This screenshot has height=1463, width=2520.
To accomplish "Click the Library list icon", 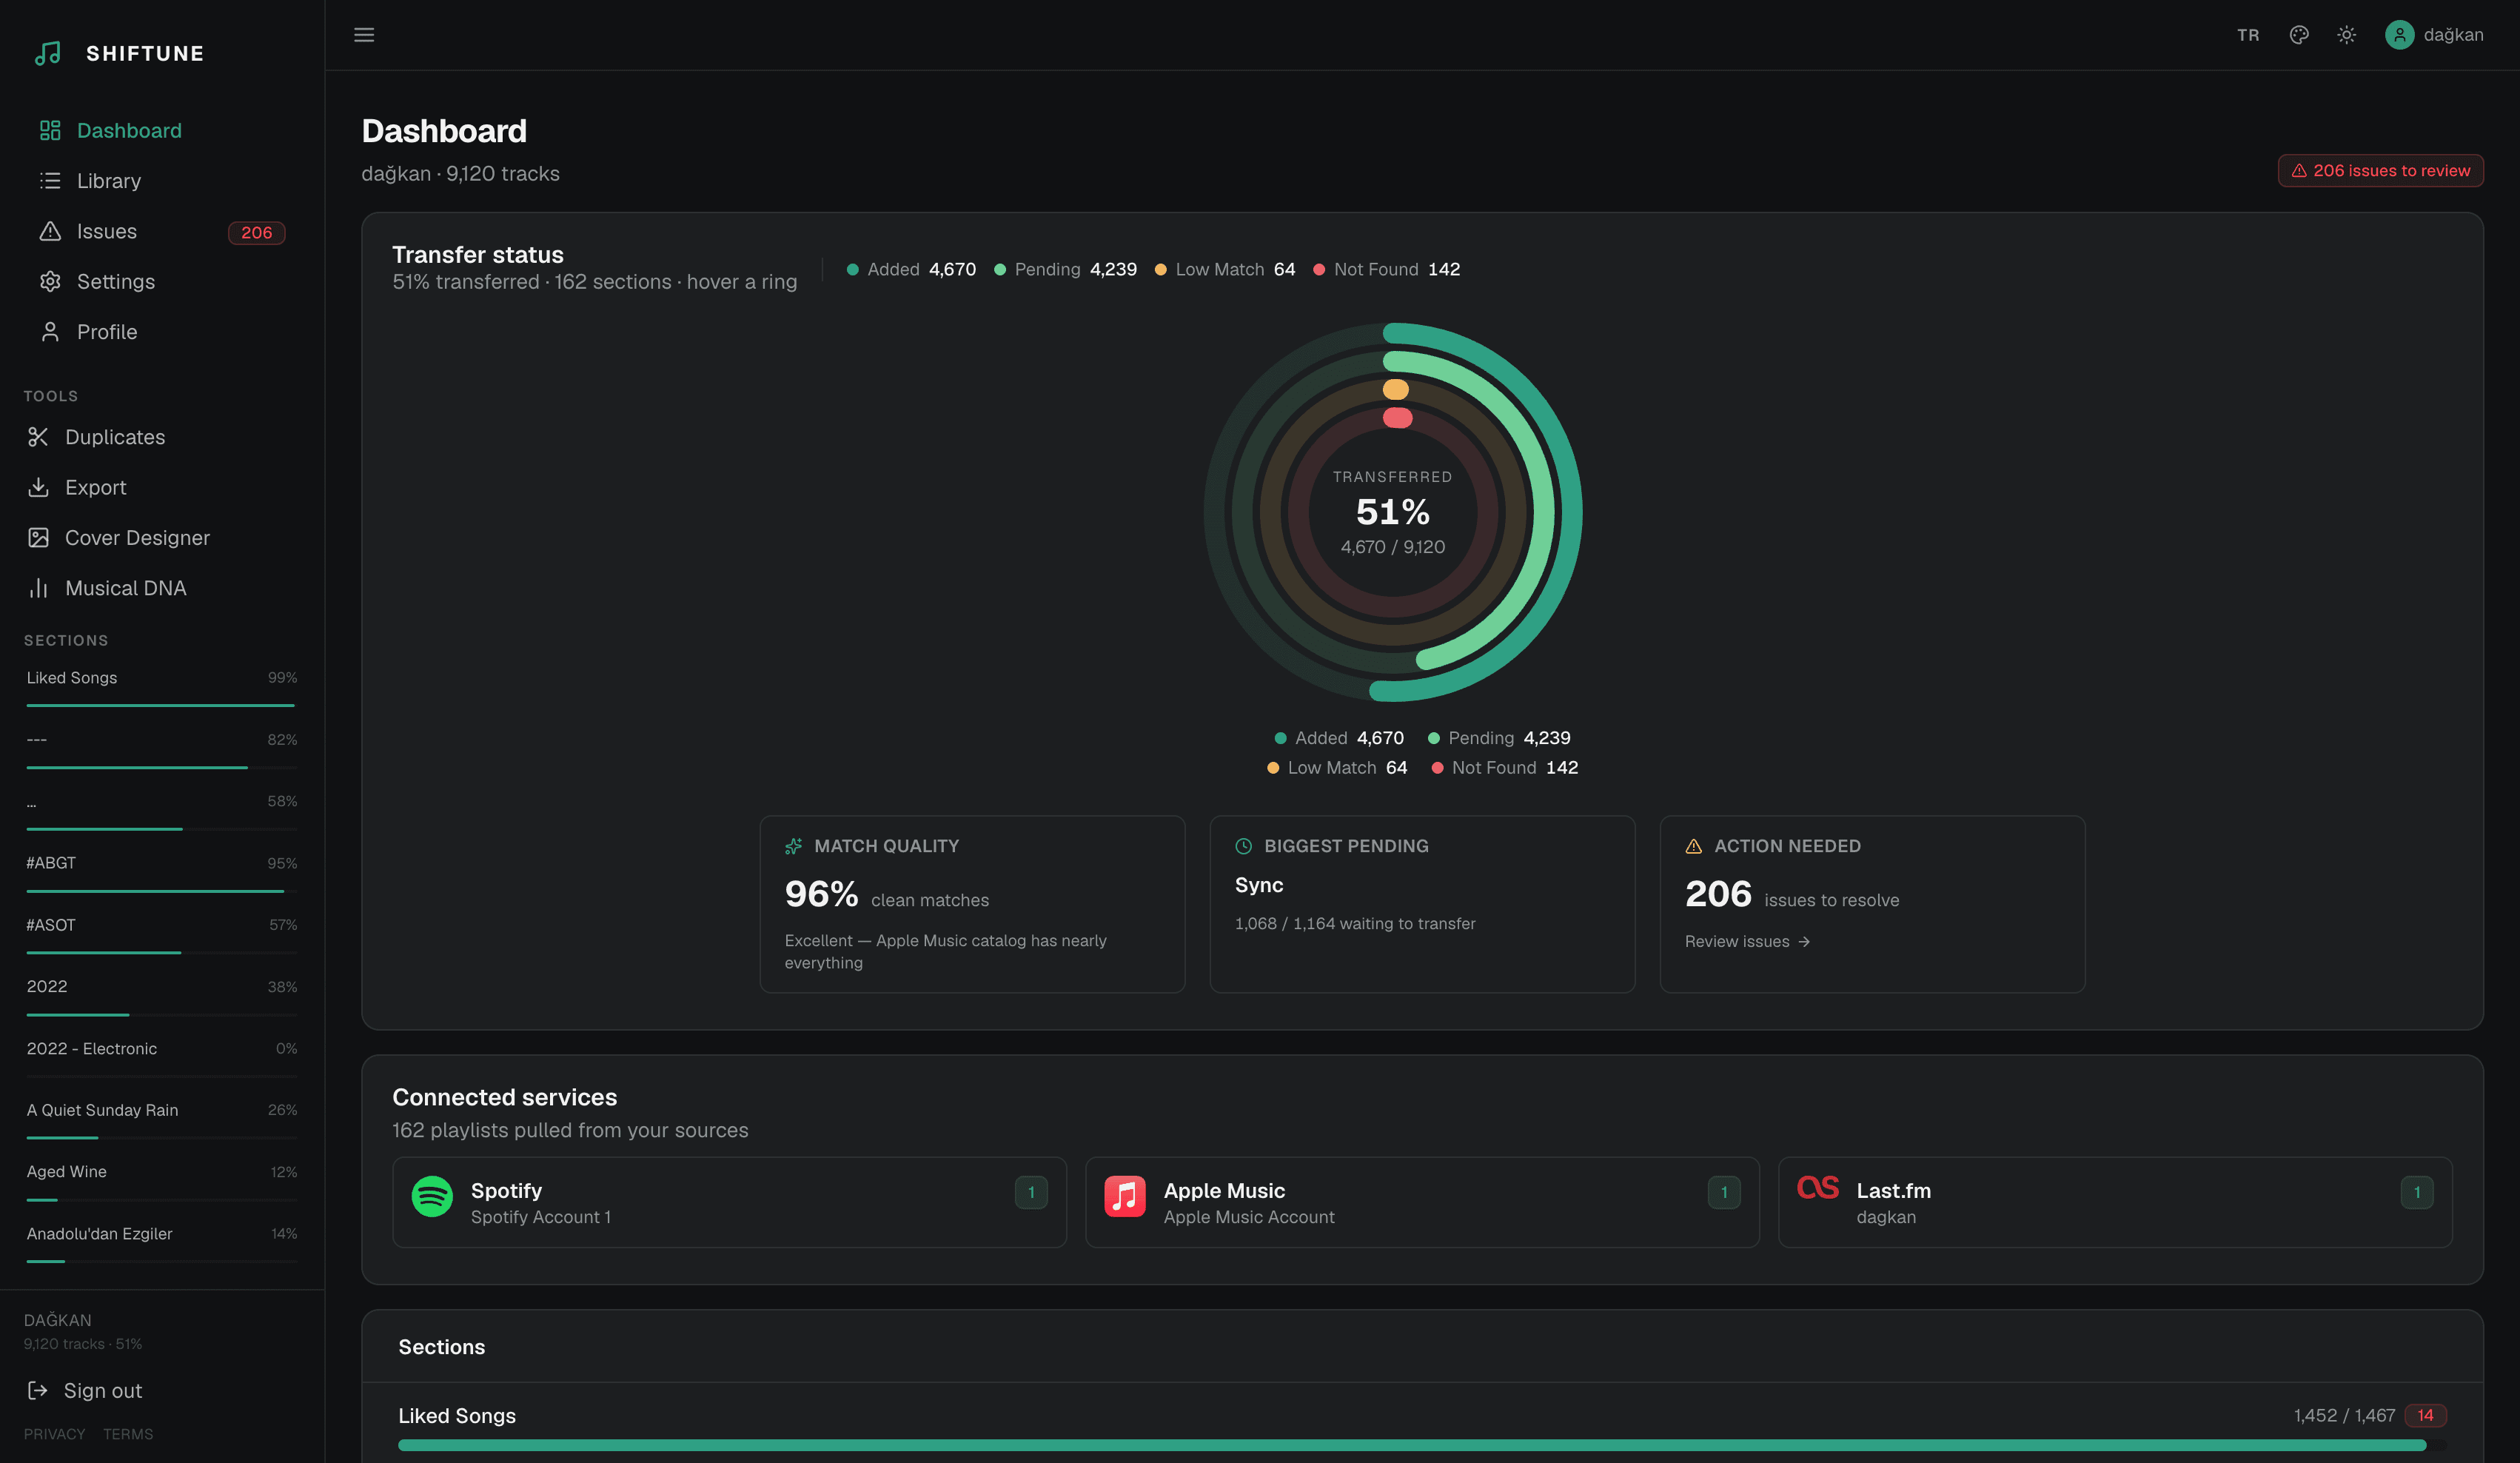I will point(50,181).
